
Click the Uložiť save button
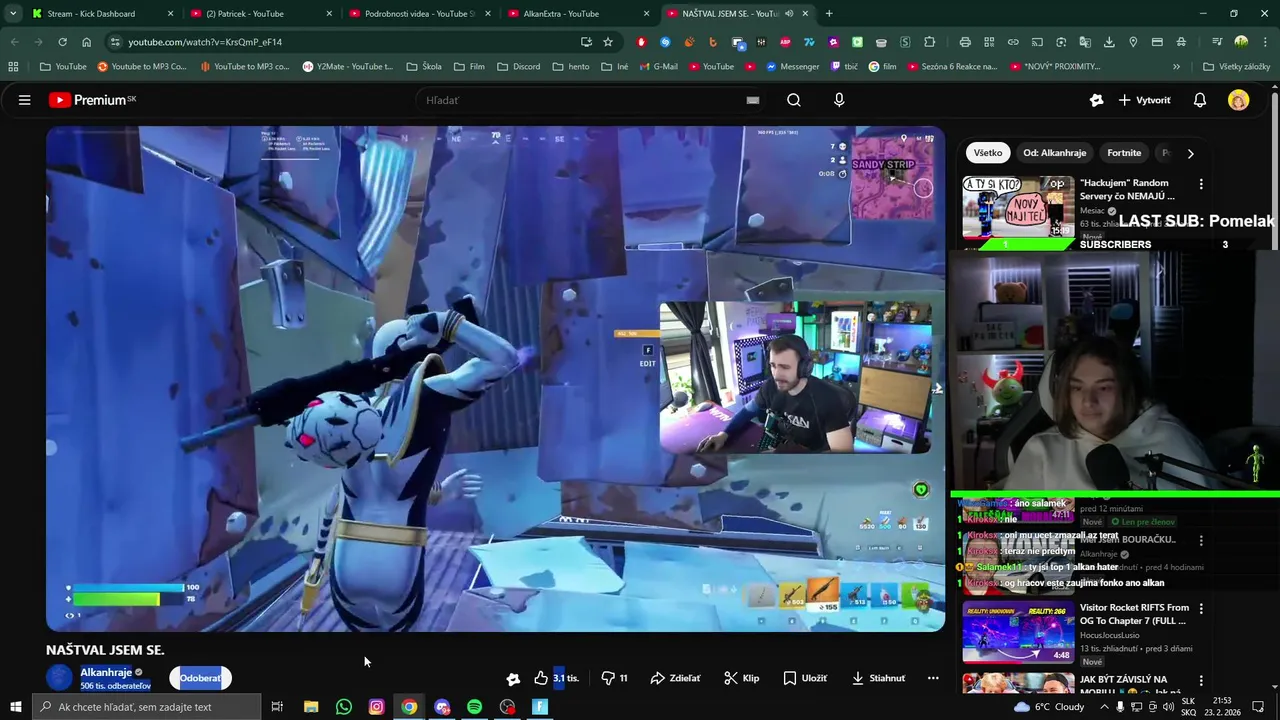805,678
